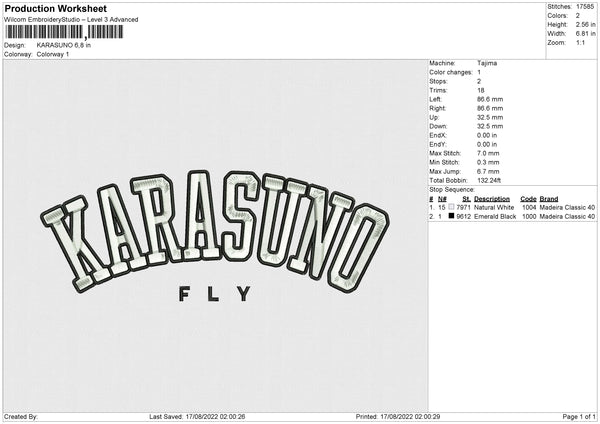Click the Trims value 18

point(481,90)
